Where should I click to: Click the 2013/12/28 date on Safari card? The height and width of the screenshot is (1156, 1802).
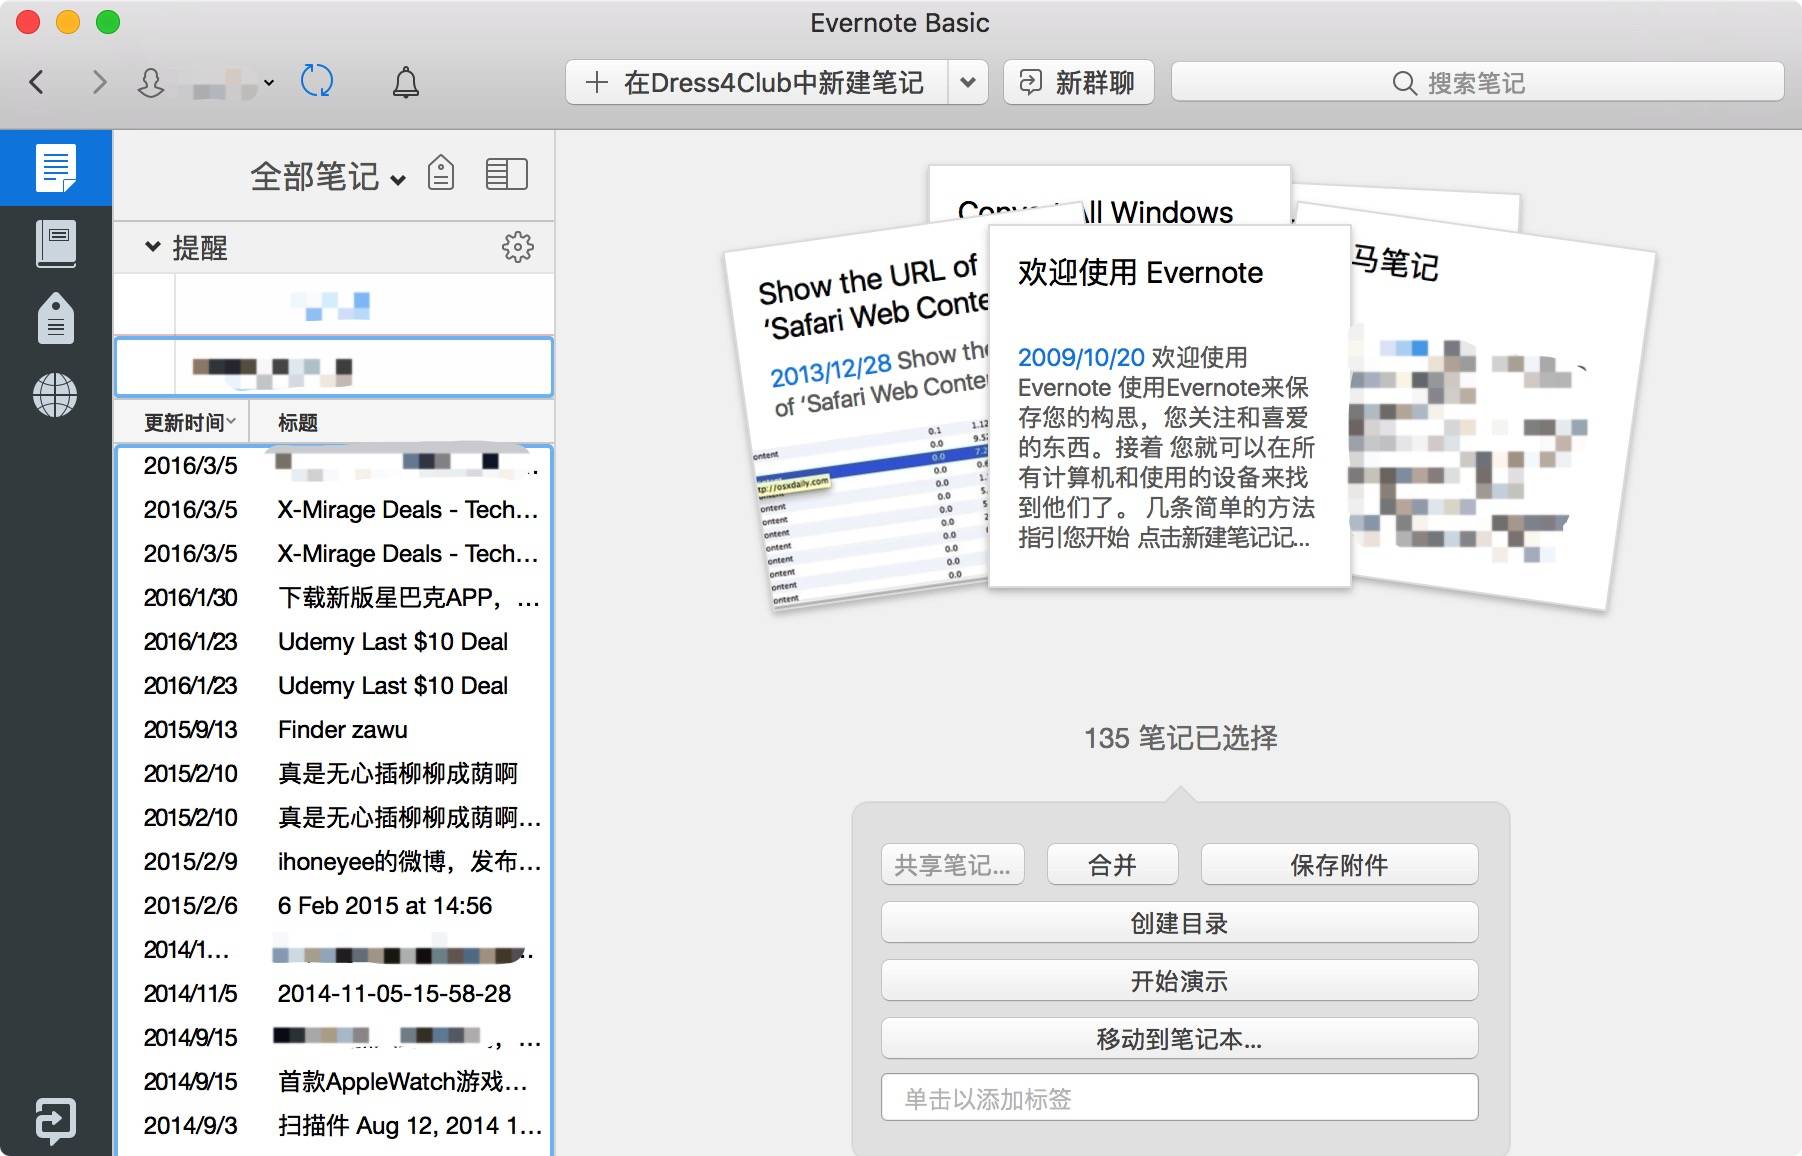[830, 370]
